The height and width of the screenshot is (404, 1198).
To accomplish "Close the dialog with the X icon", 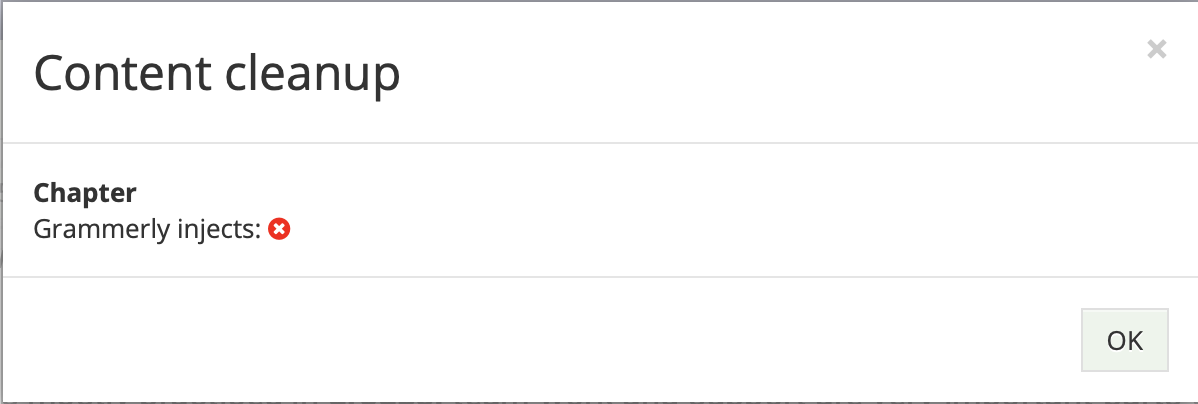I will click(1157, 50).
